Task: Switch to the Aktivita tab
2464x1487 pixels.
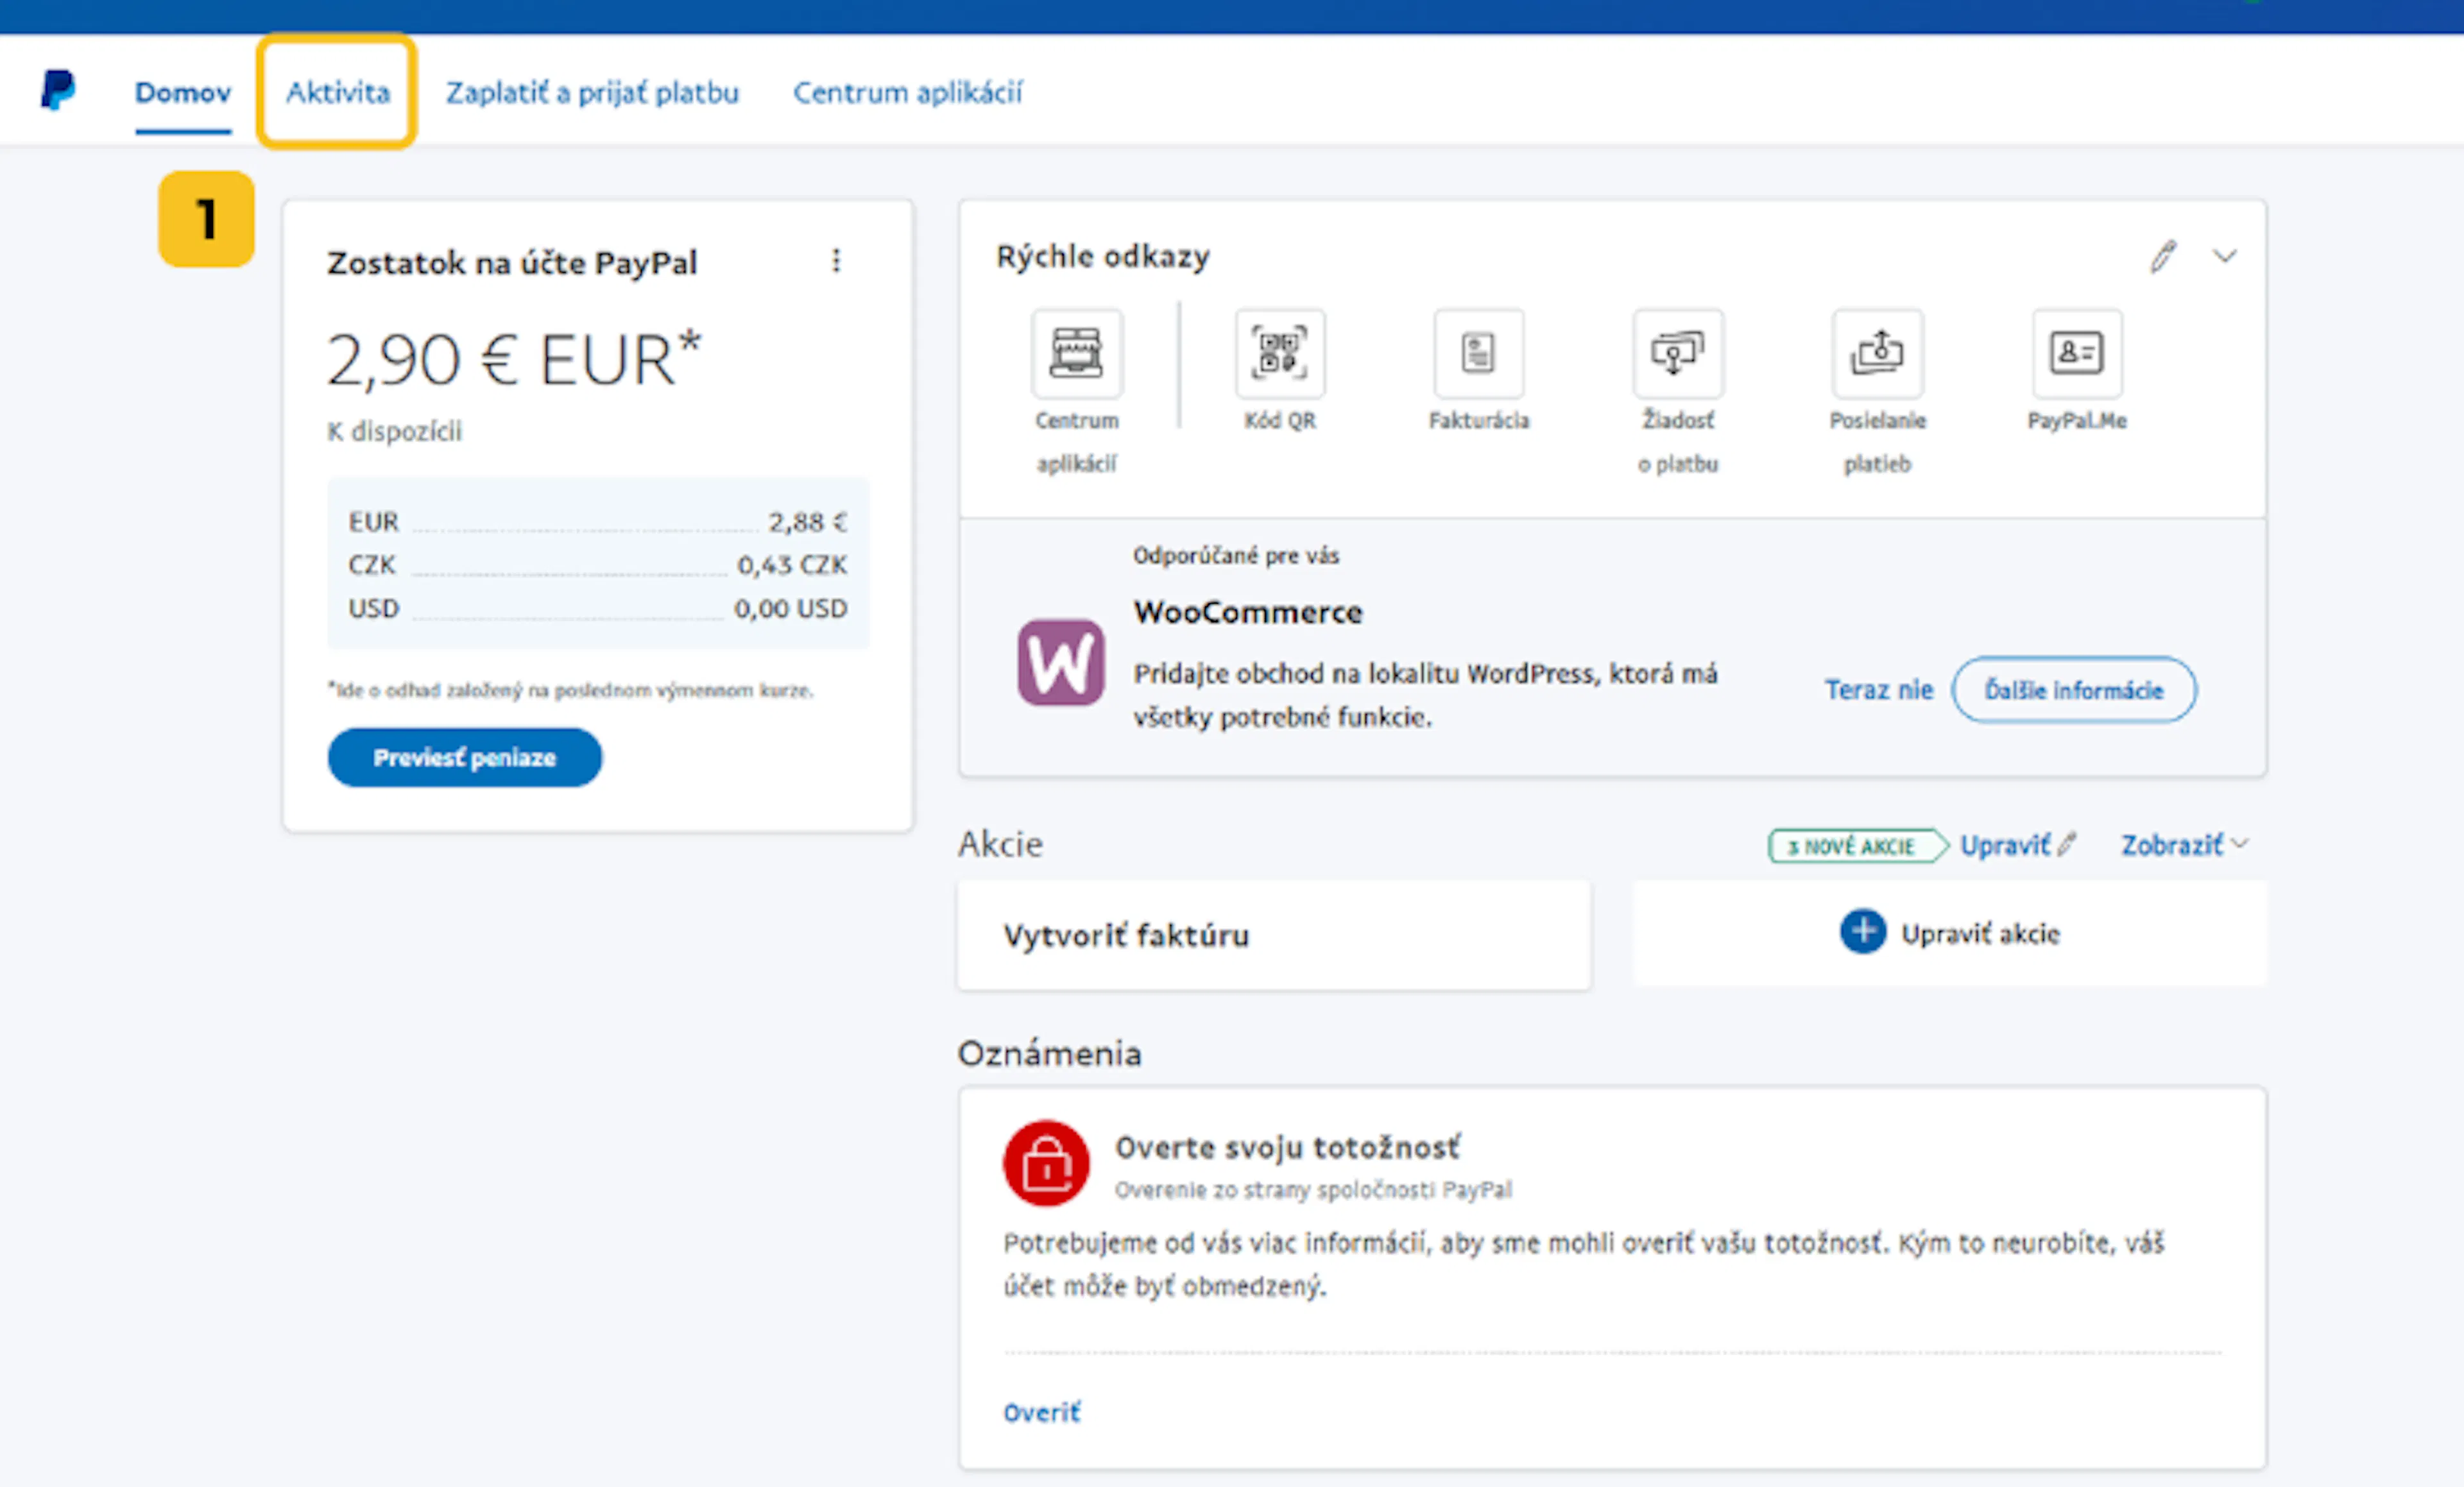Action: coord(338,93)
